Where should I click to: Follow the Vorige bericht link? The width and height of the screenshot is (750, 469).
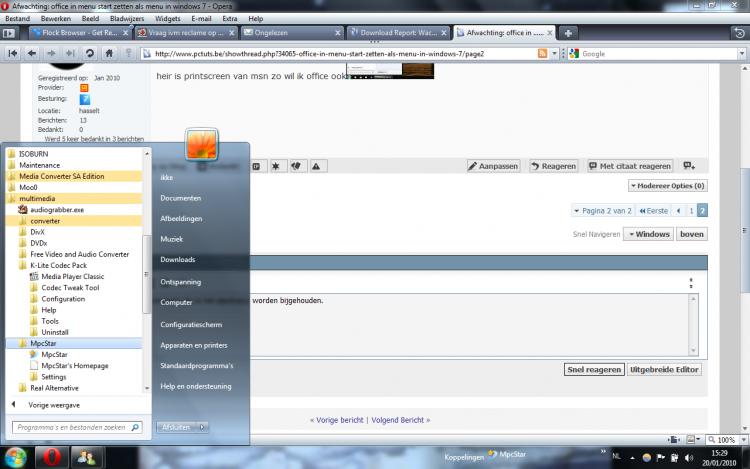[x=340, y=420]
